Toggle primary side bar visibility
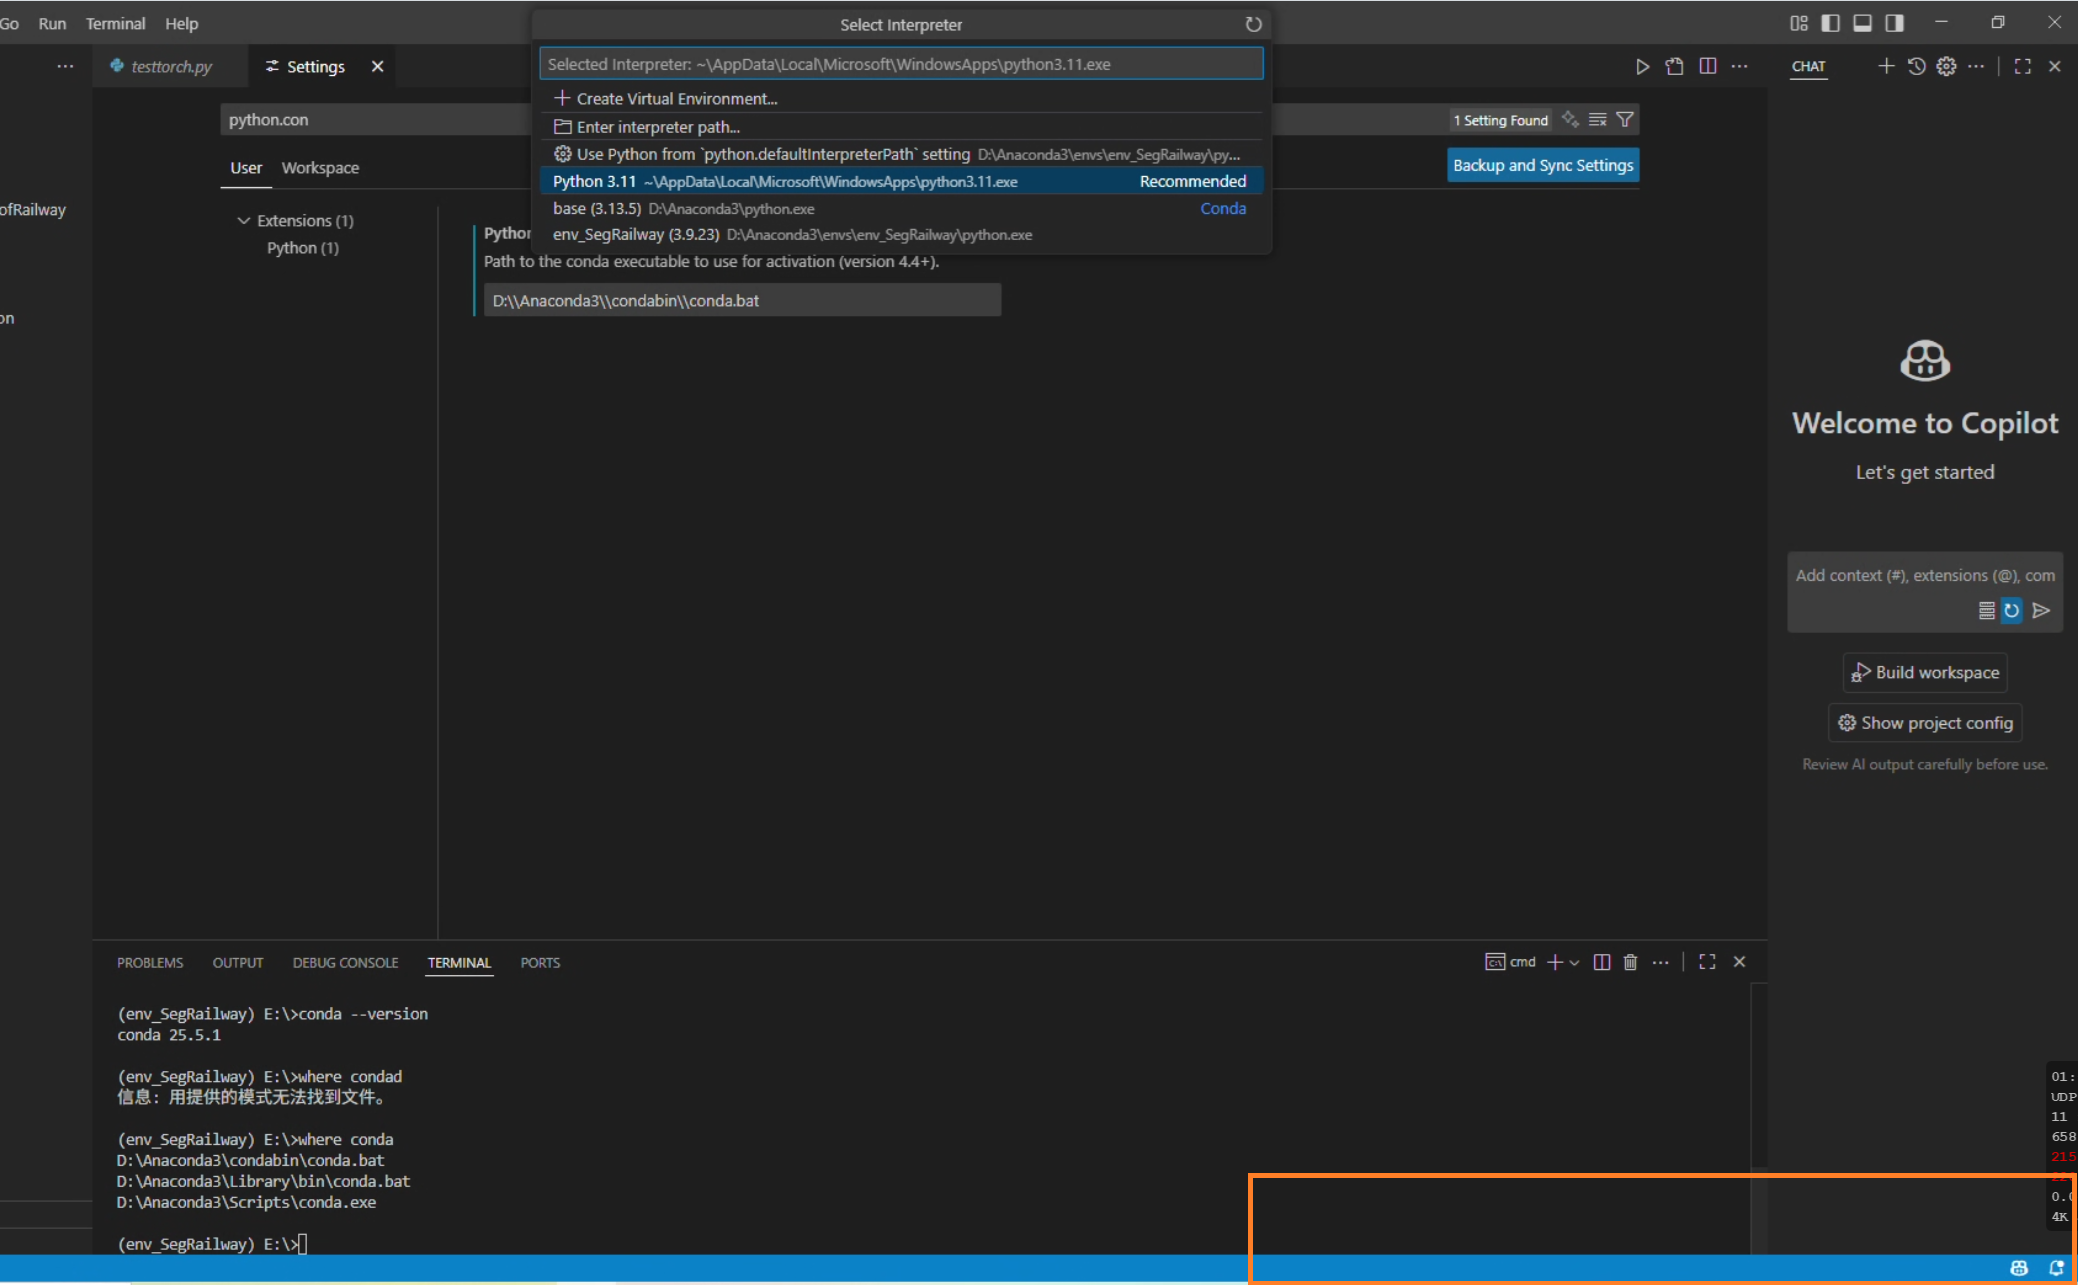This screenshot has height=1285, width=2078. 1831,23
